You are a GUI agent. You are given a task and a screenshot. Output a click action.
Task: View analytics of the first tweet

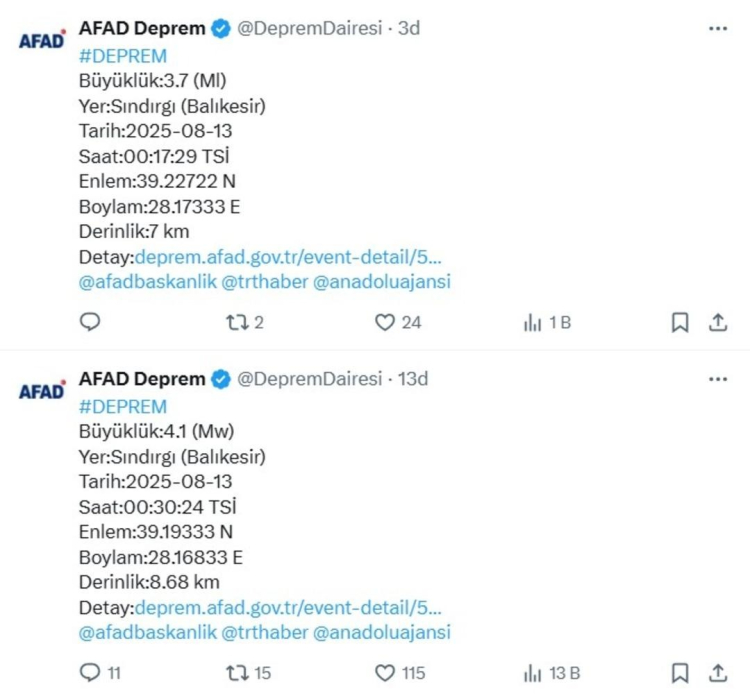tap(533, 322)
